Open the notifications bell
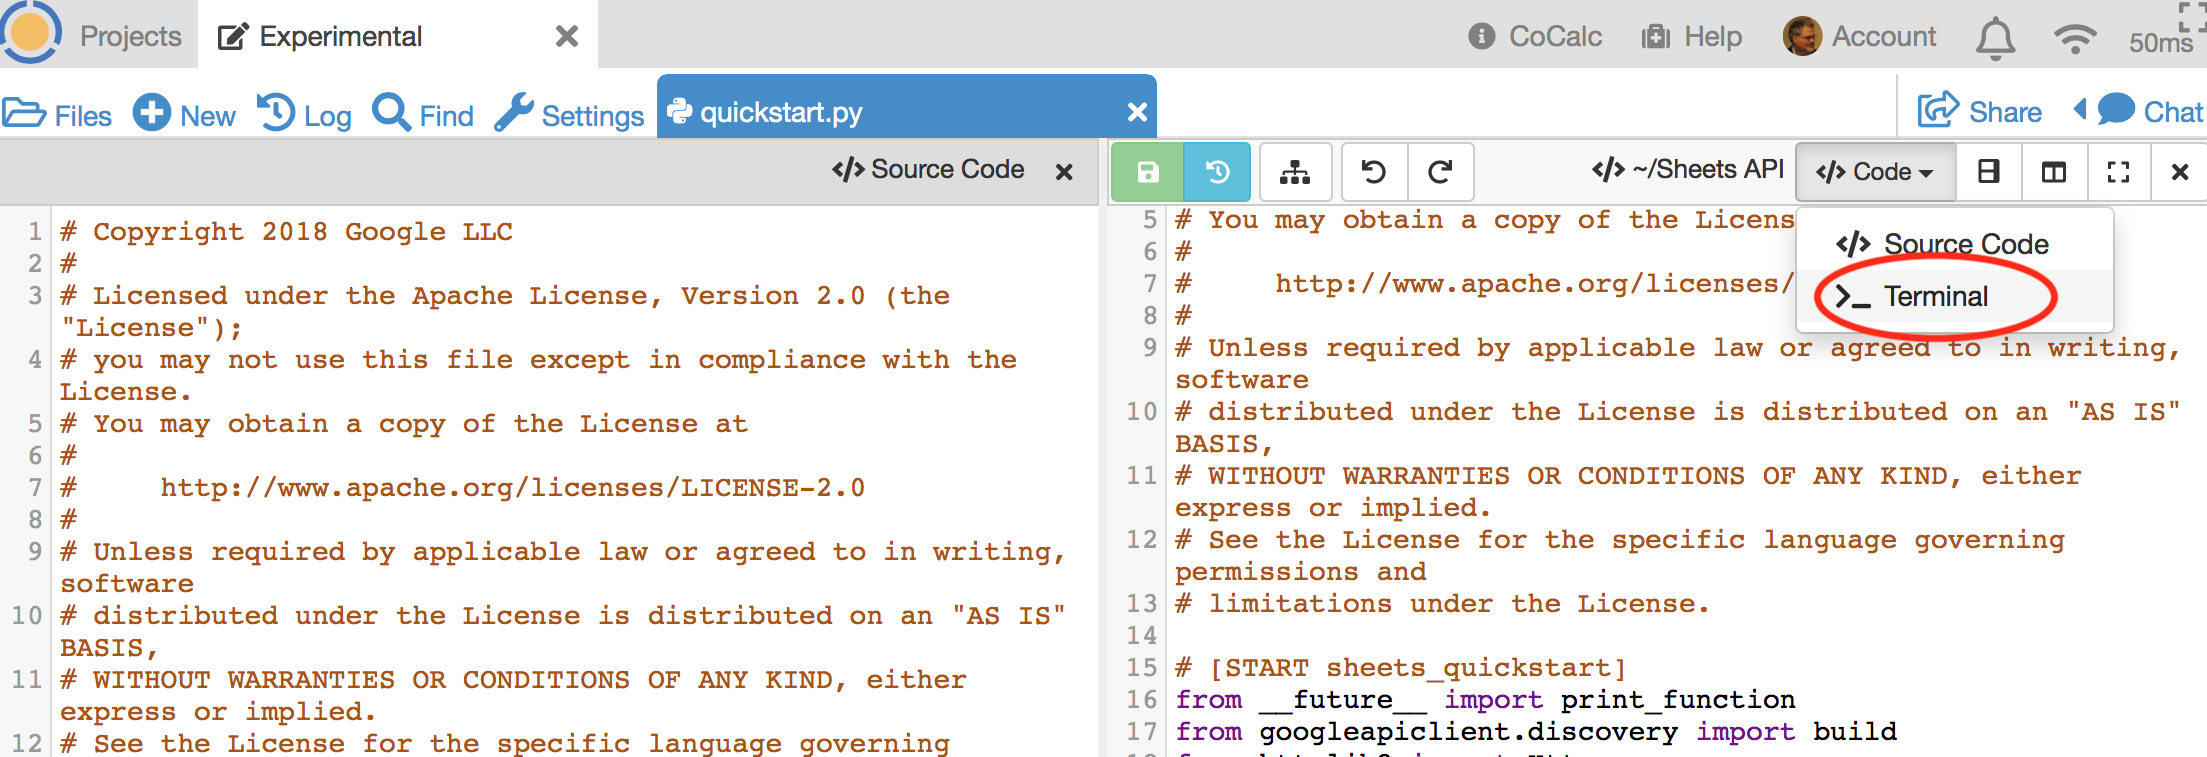The width and height of the screenshot is (2207, 757). (1995, 38)
